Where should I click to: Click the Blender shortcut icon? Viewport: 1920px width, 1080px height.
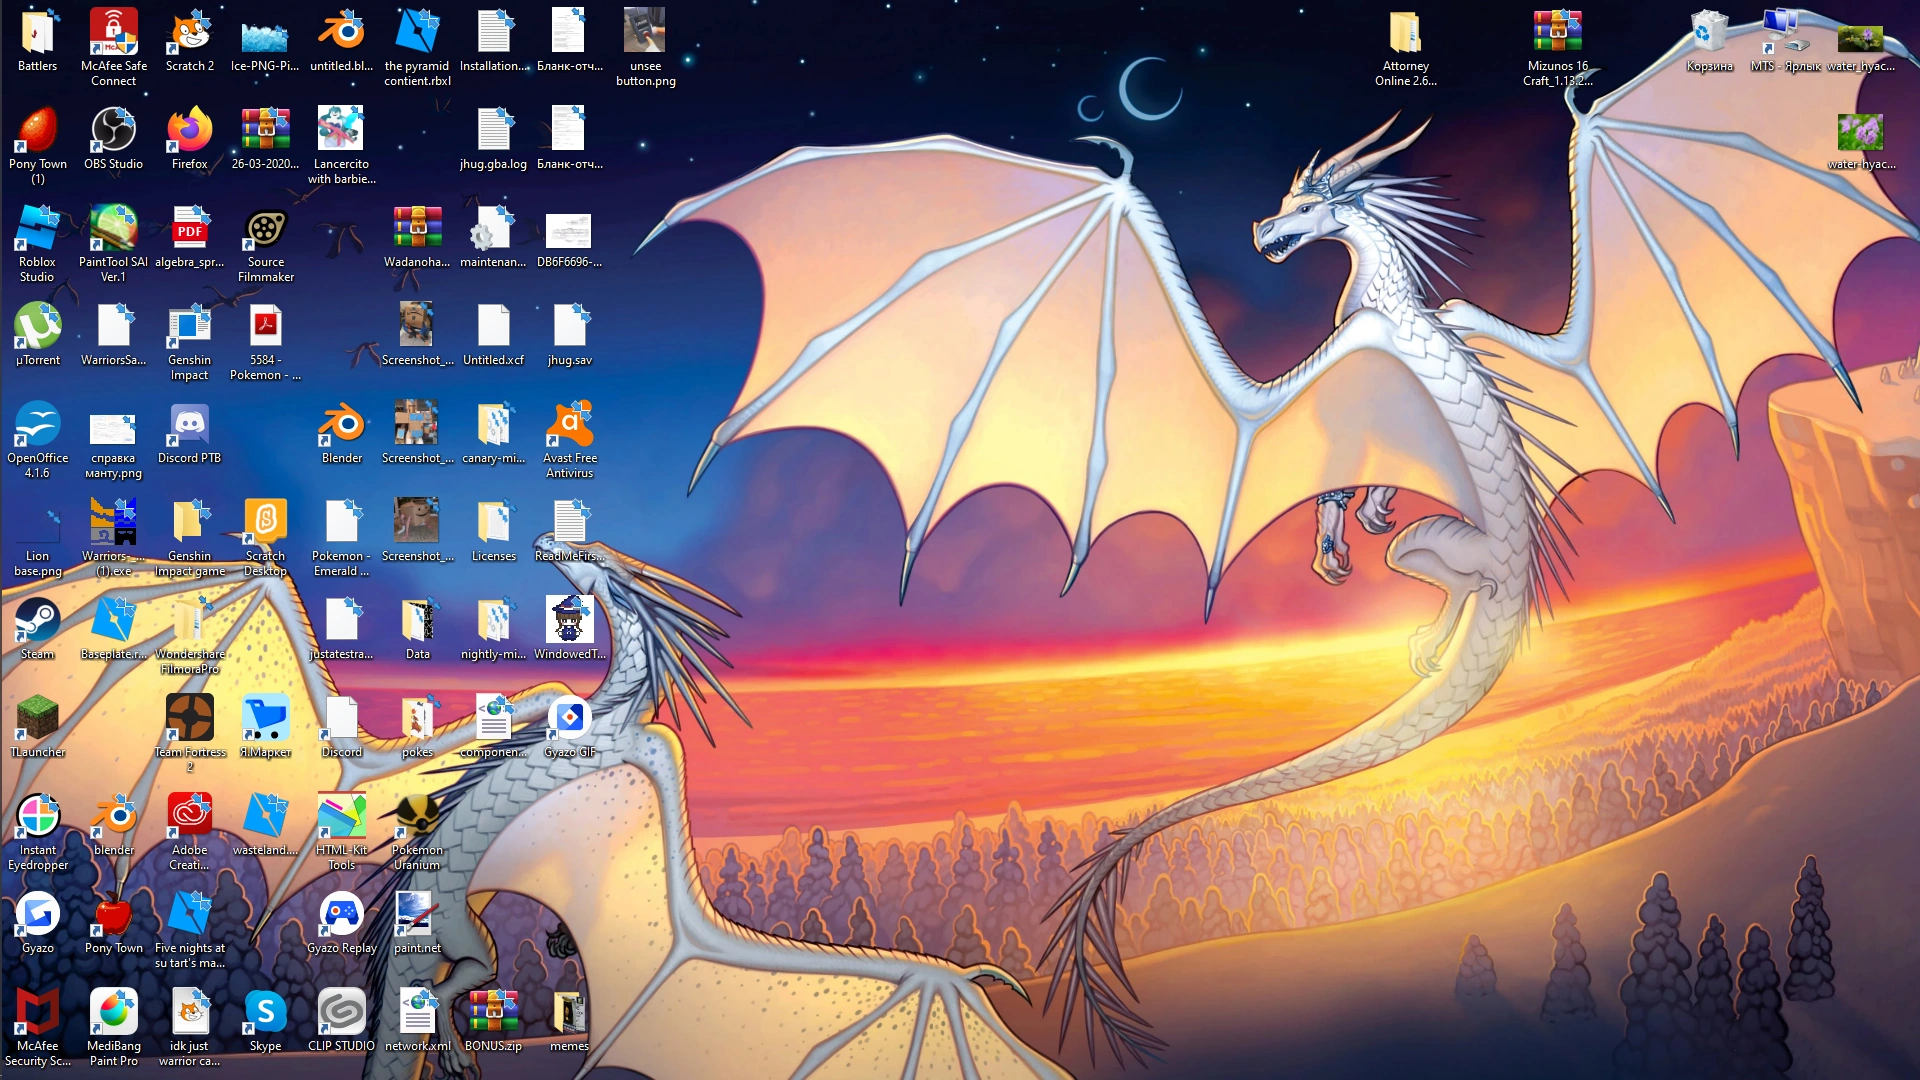[341, 425]
